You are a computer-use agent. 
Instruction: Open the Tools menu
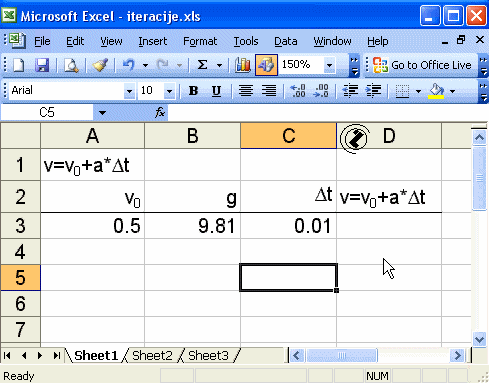246,41
